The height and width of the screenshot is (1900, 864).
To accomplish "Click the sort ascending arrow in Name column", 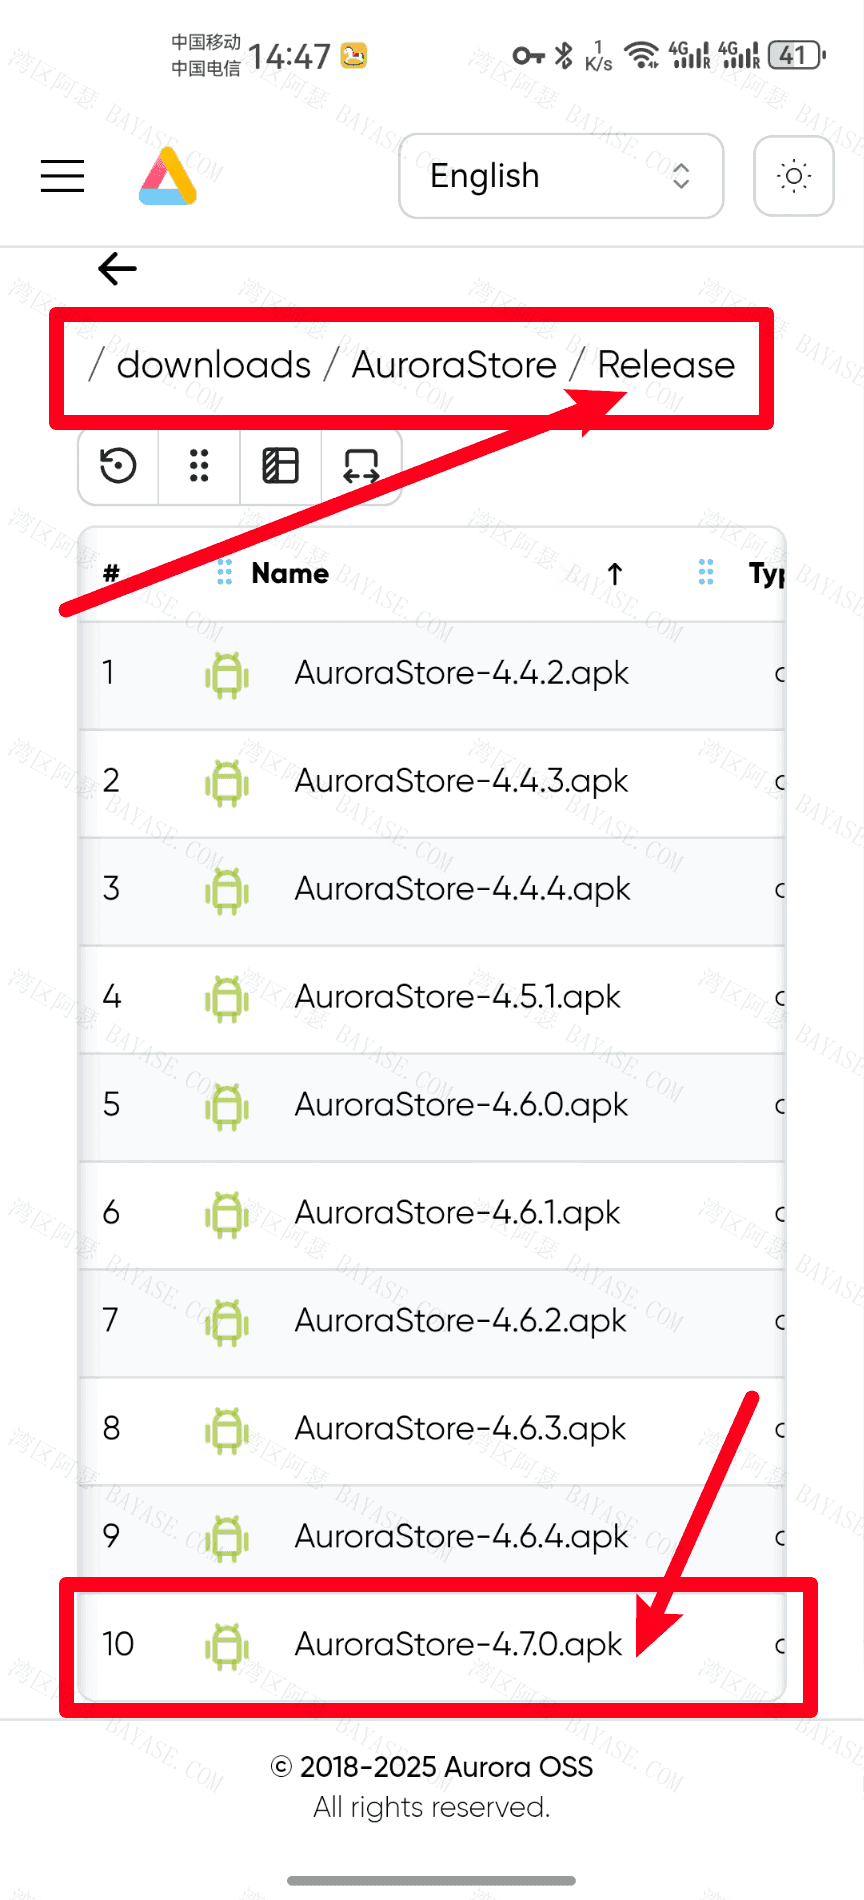I will click(615, 573).
